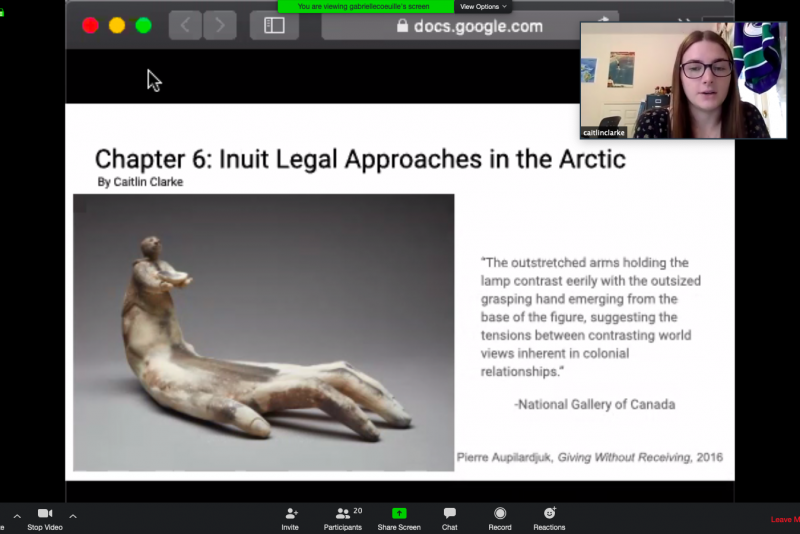Toggle the Safari sidebar button
Image resolution: width=800 pixels, height=534 pixels.
point(274,25)
